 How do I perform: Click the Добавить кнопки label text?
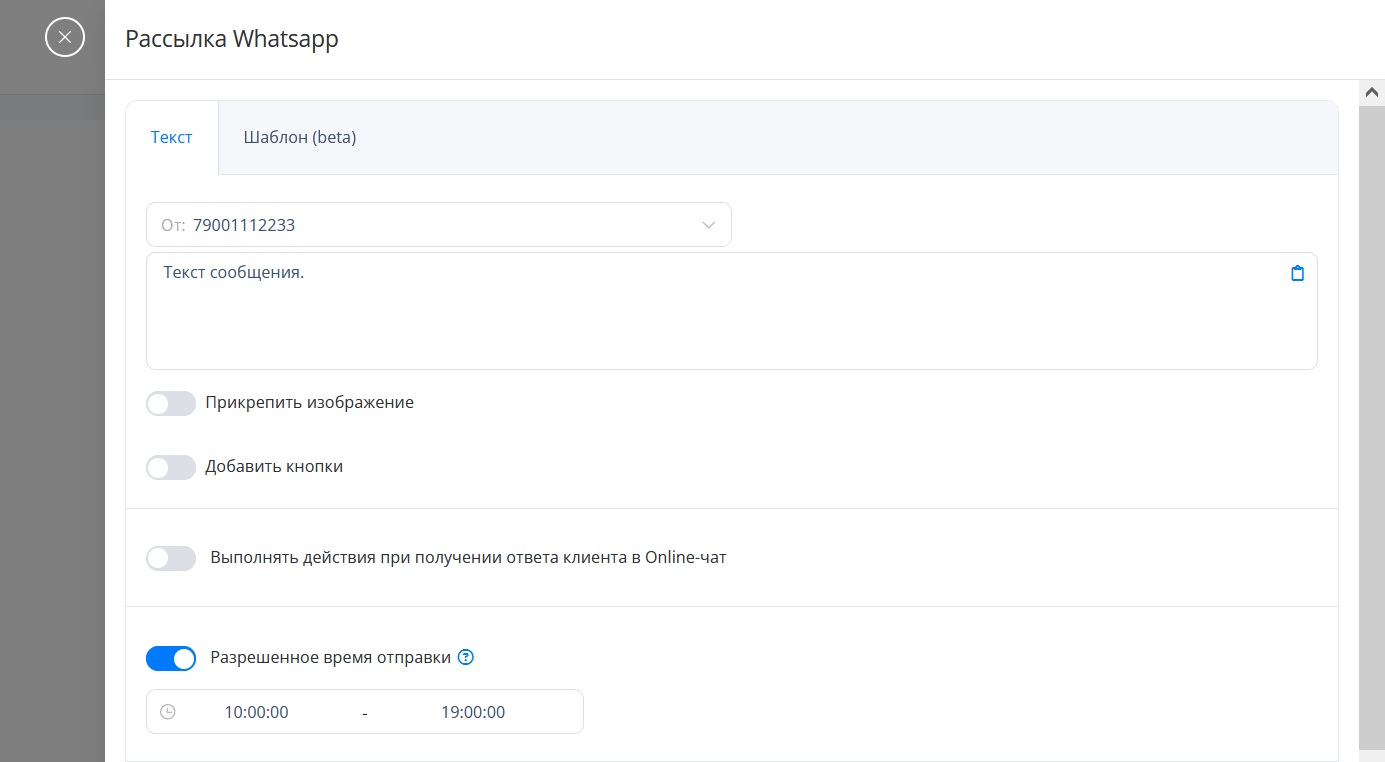(274, 466)
